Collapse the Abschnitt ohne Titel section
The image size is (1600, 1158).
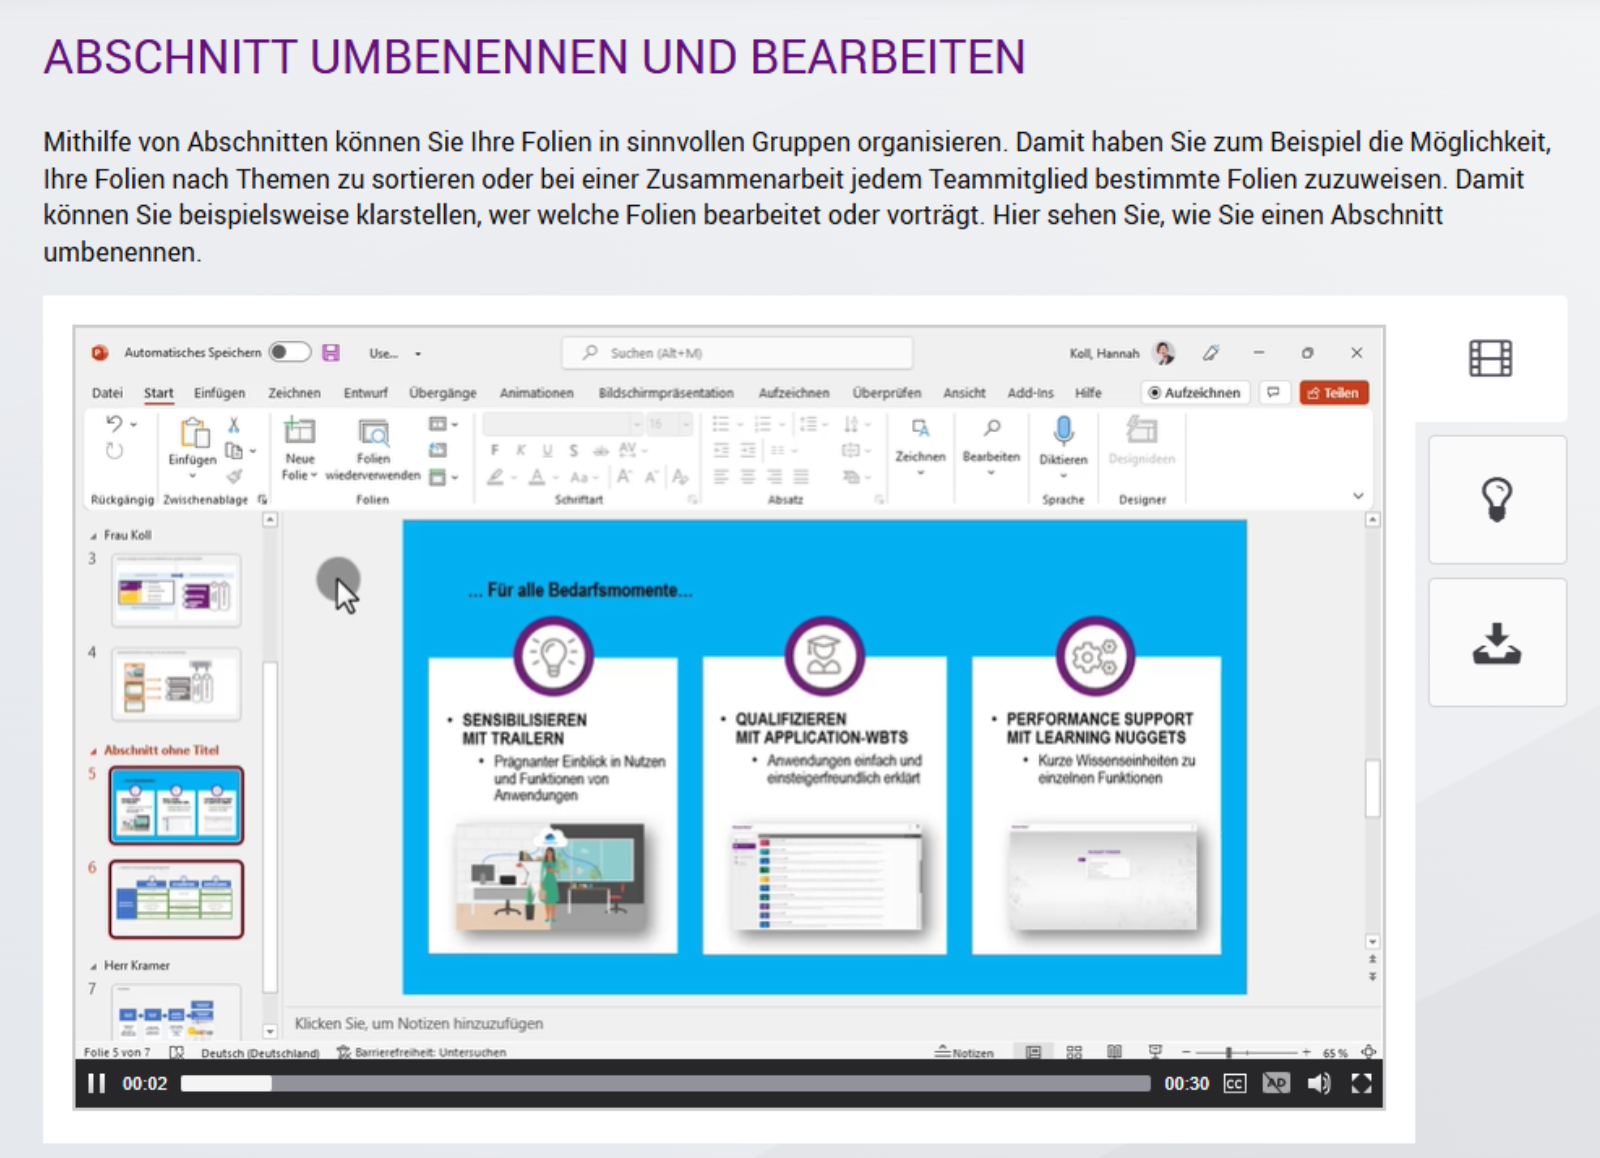pos(94,751)
